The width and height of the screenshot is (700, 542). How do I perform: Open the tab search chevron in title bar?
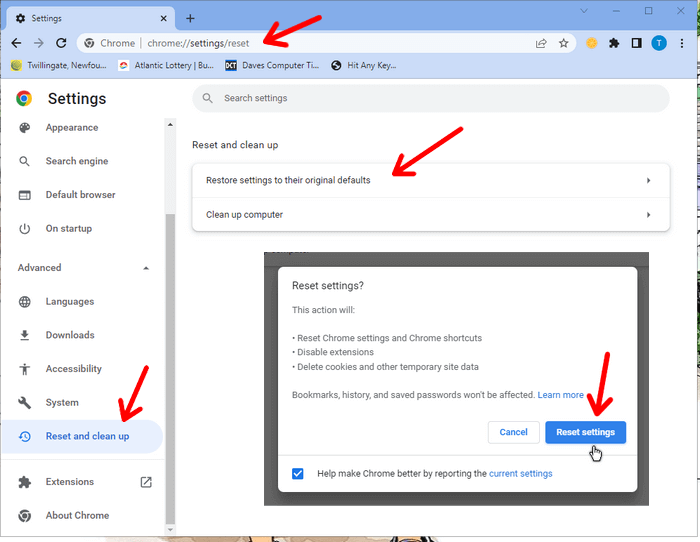click(x=584, y=11)
